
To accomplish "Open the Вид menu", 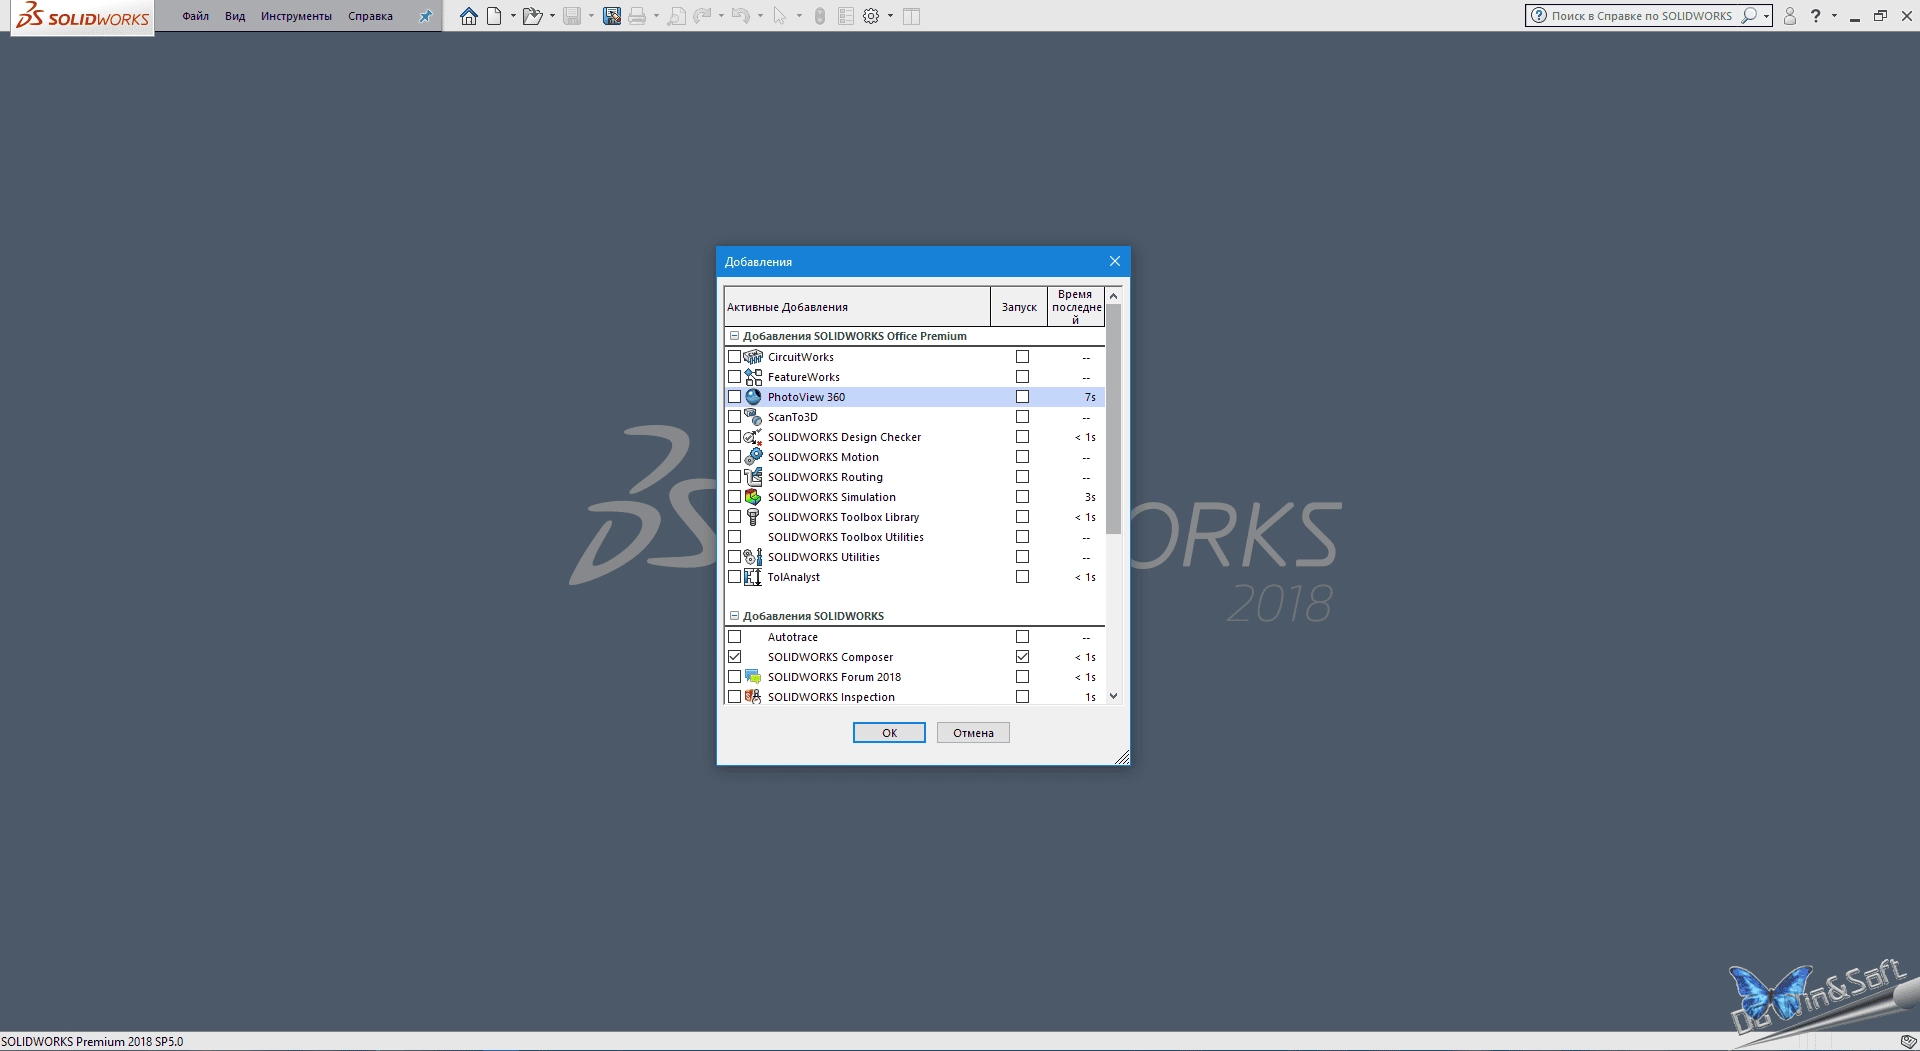I will point(235,16).
